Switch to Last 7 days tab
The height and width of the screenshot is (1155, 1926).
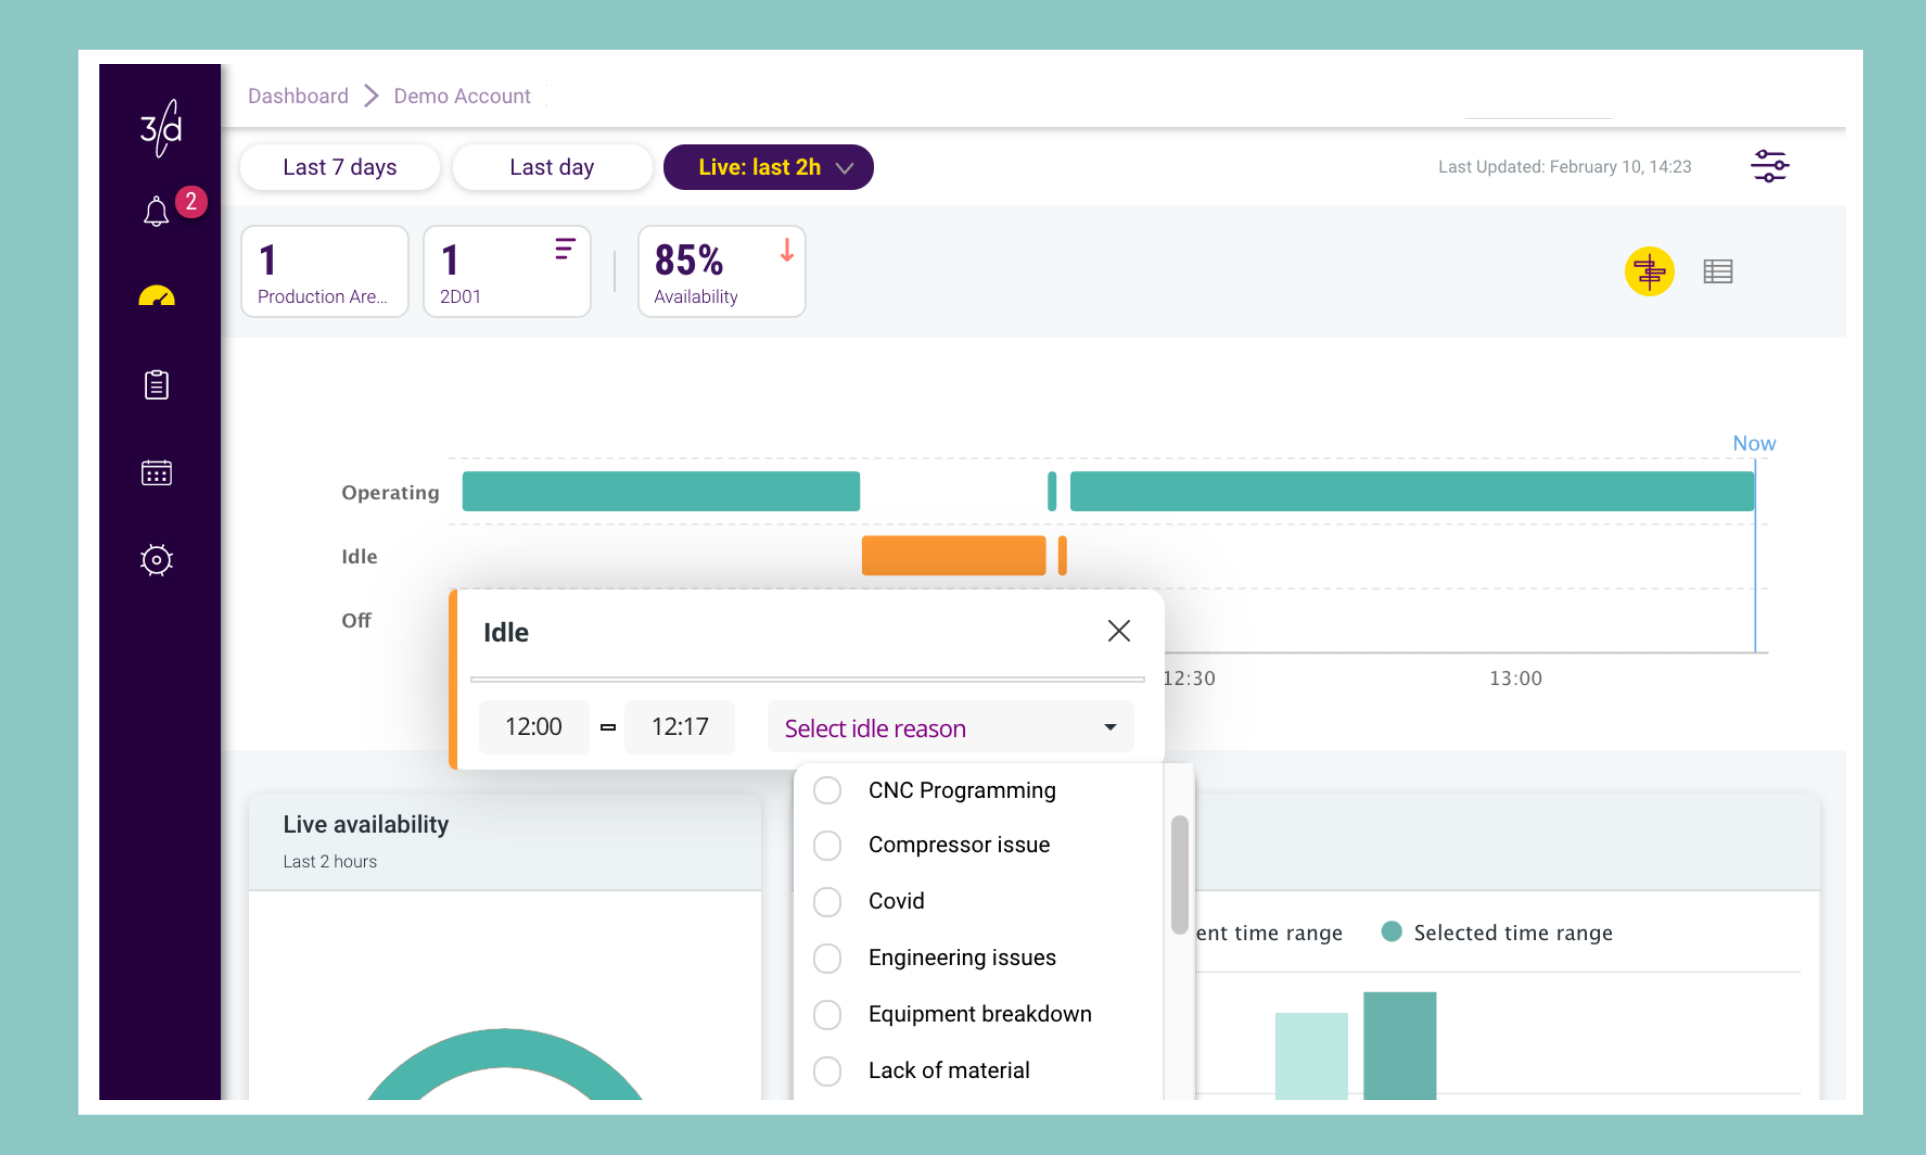pyautogui.click(x=339, y=167)
